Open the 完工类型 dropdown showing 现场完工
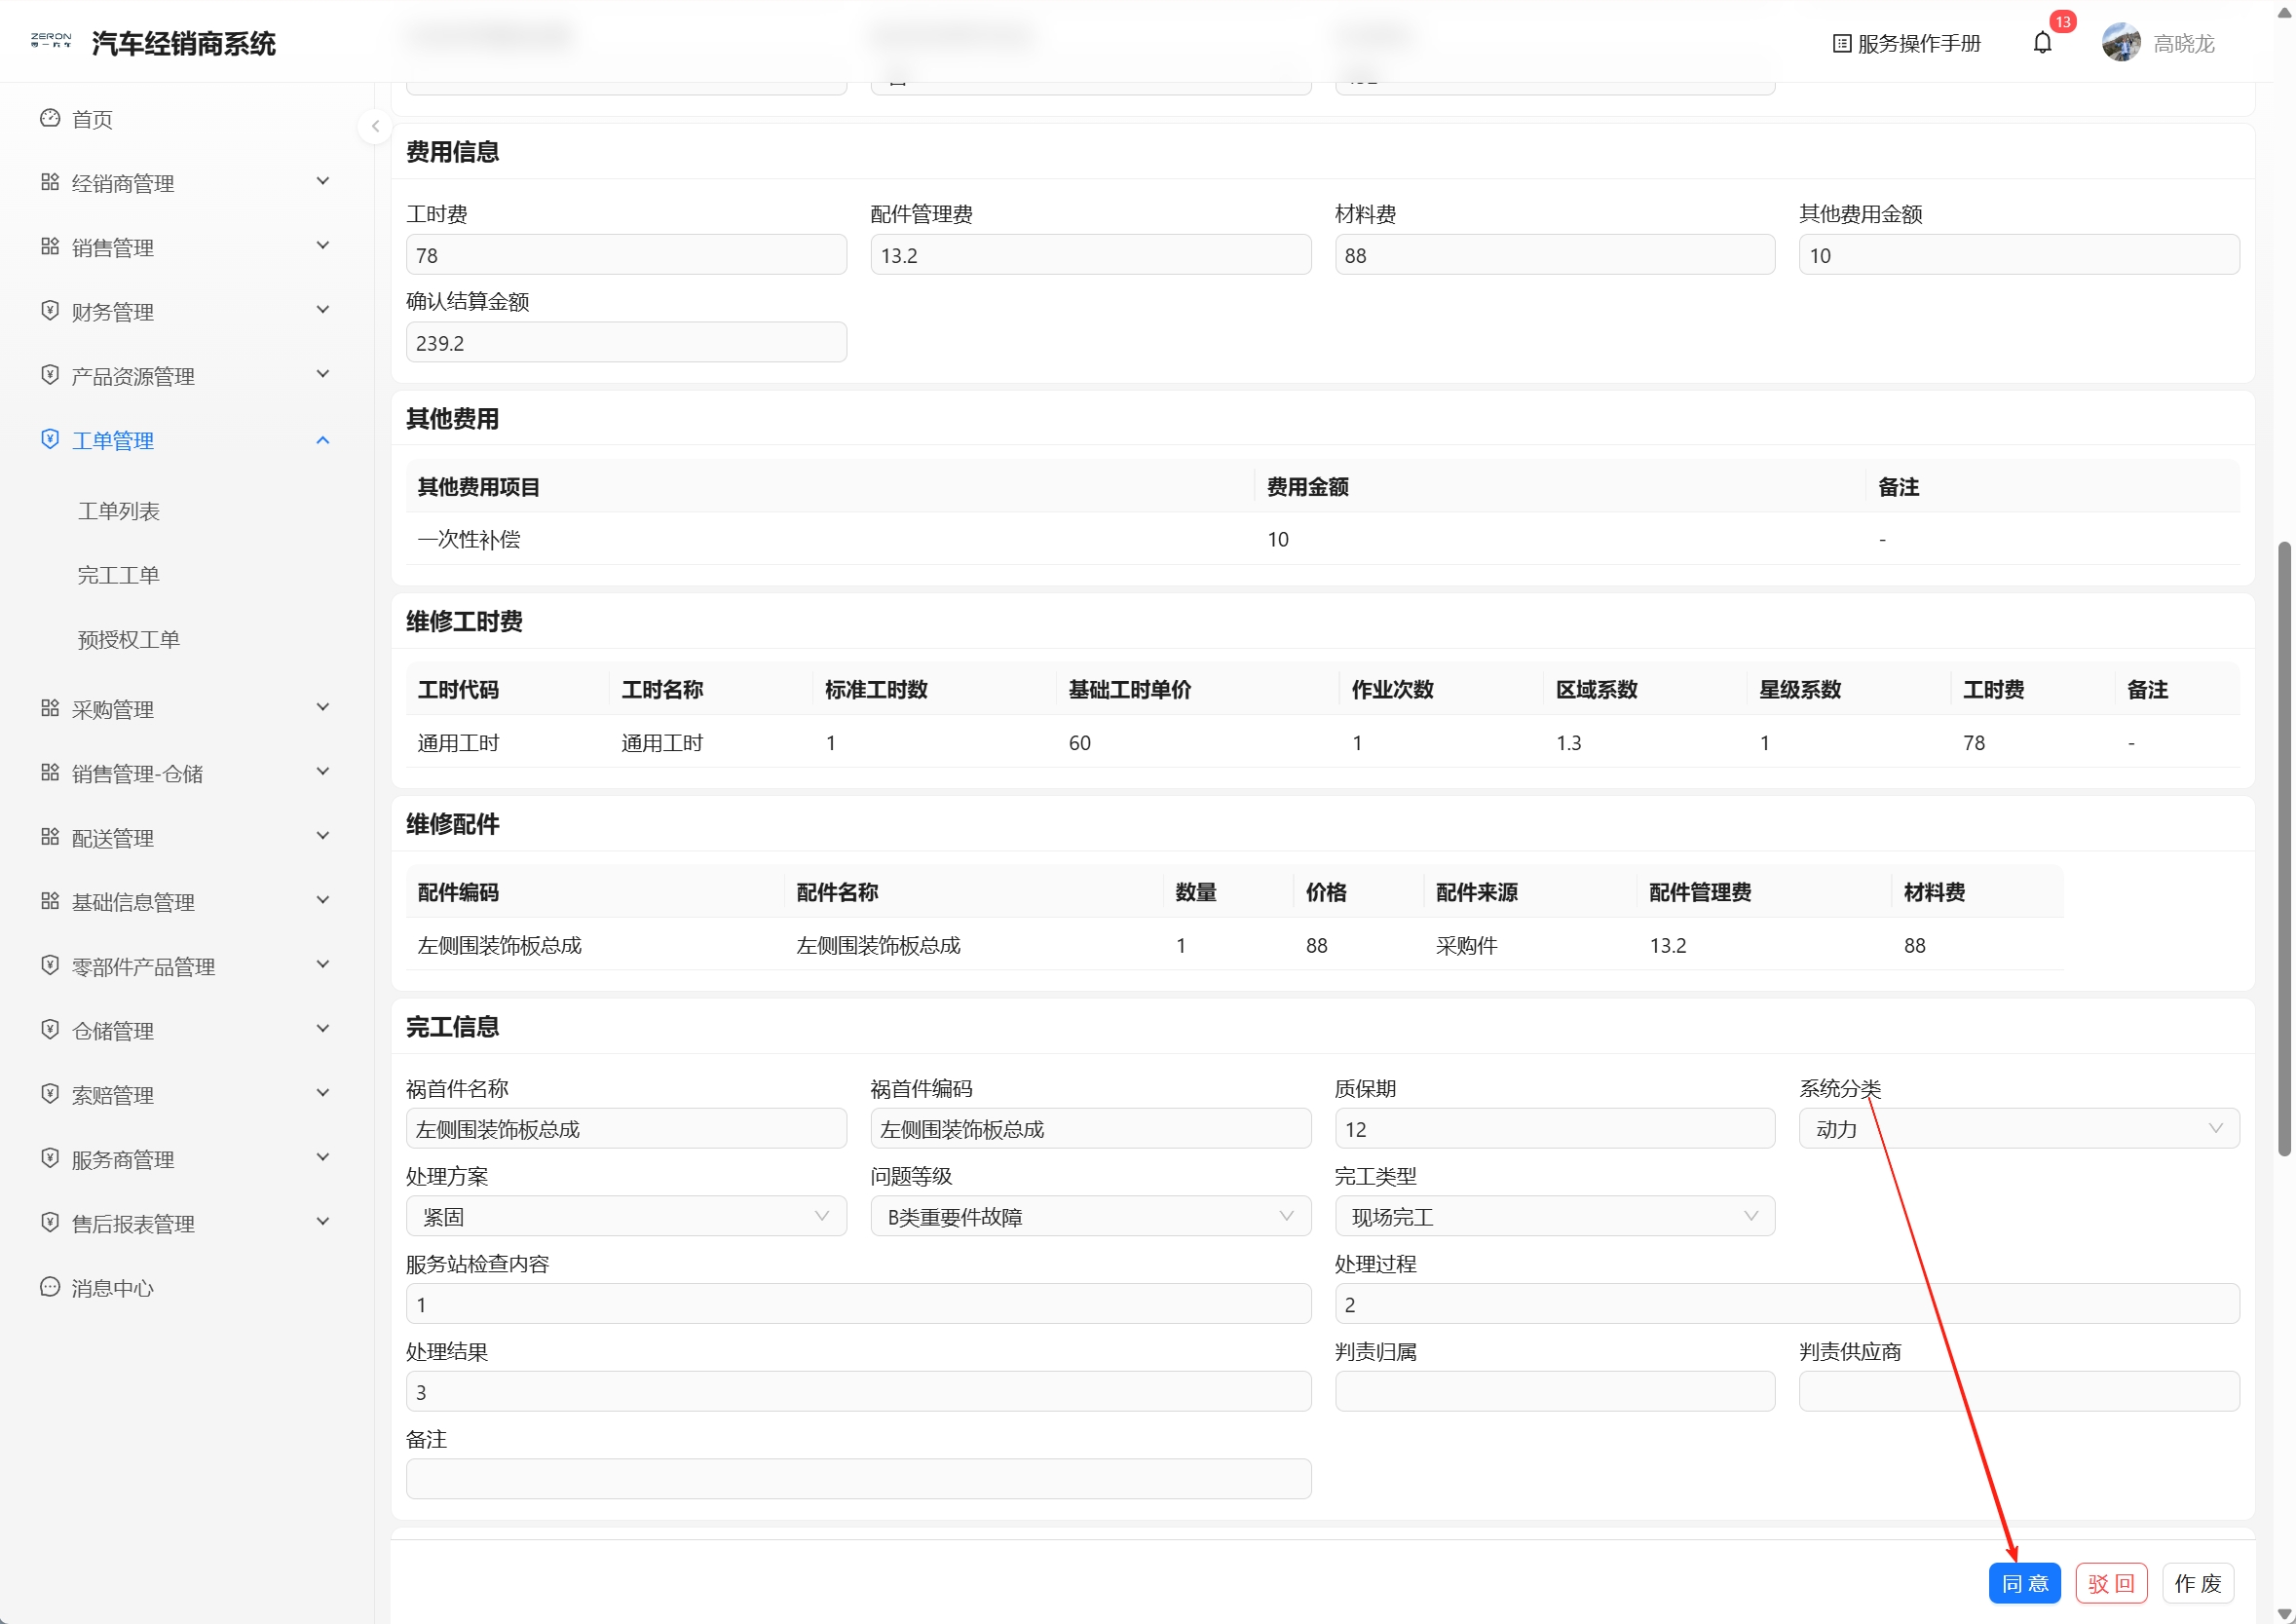This screenshot has height=1624, width=2296. click(1554, 1216)
